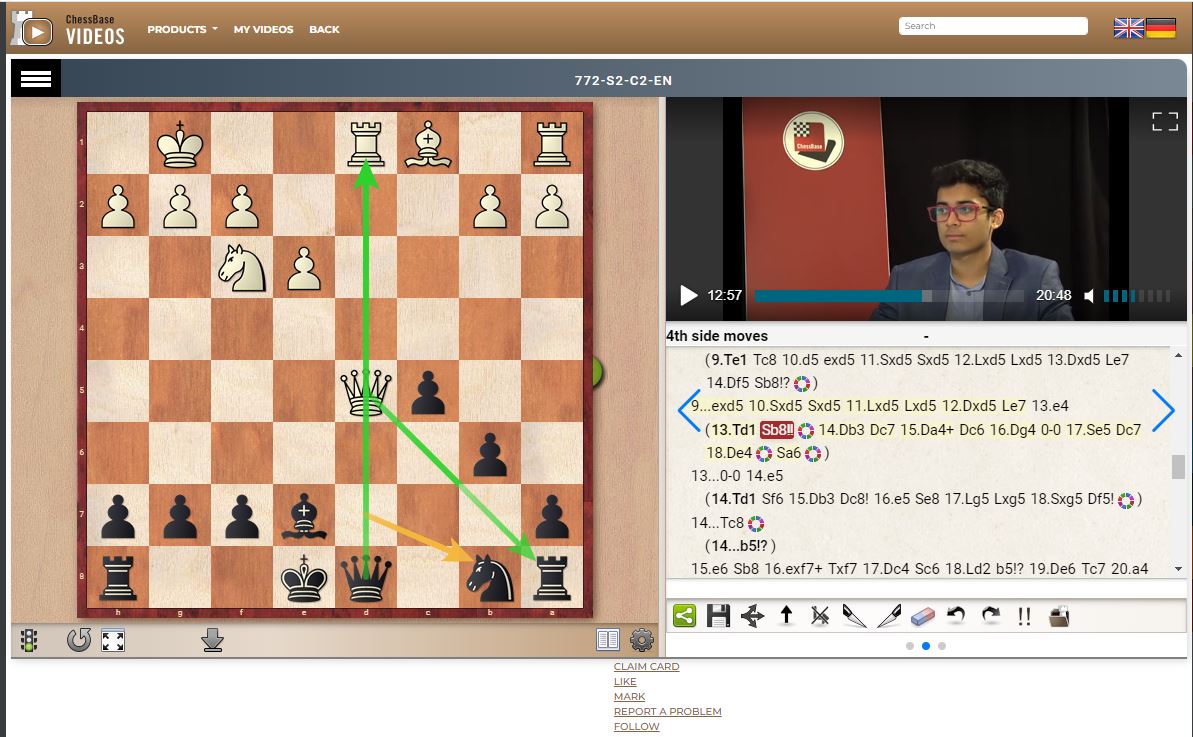Save the game with the floppy disk icon
This screenshot has width=1193, height=737.
(x=717, y=616)
